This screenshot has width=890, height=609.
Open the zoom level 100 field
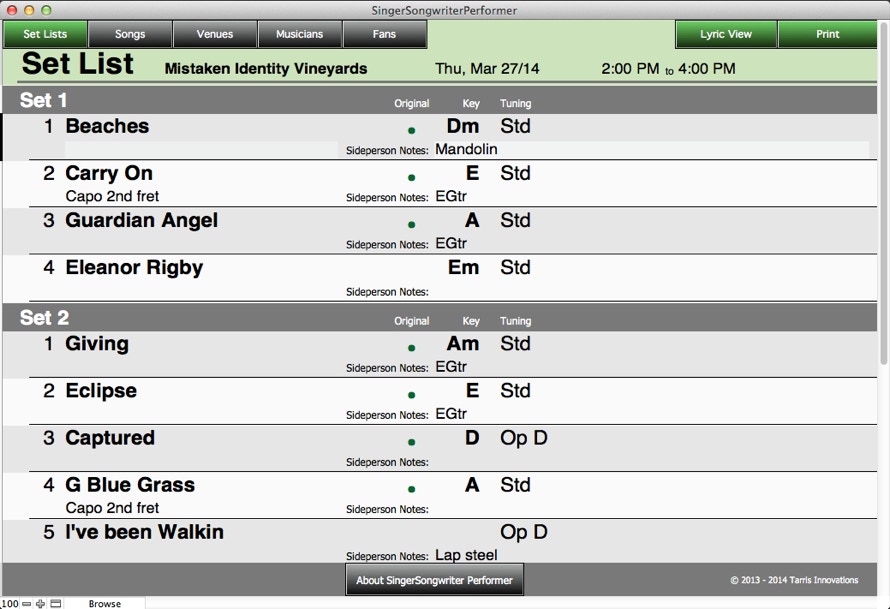tap(9, 604)
